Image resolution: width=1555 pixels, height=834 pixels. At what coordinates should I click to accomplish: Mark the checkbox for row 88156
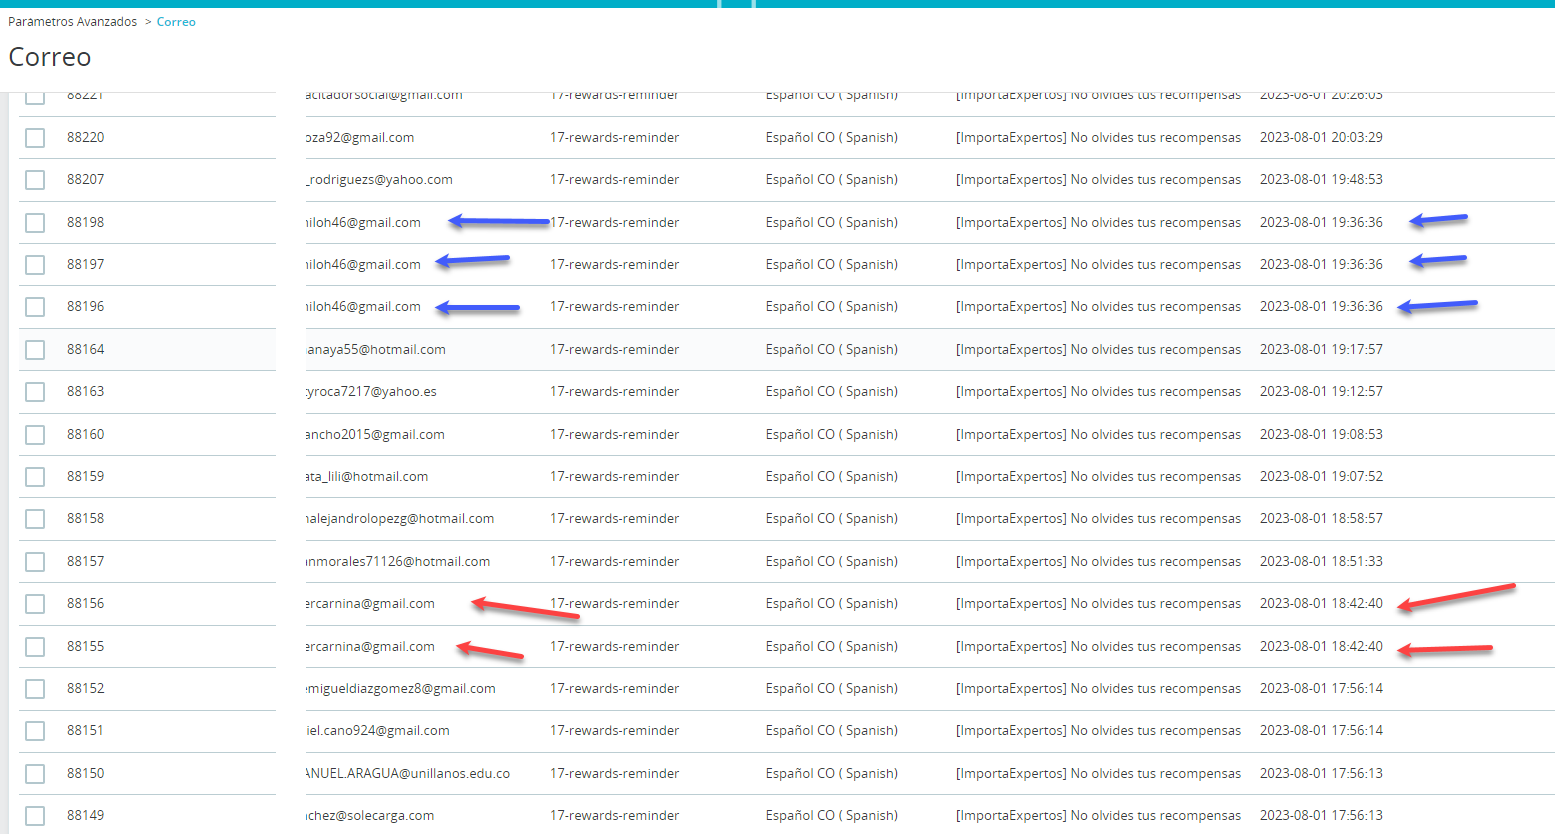point(35,604)
